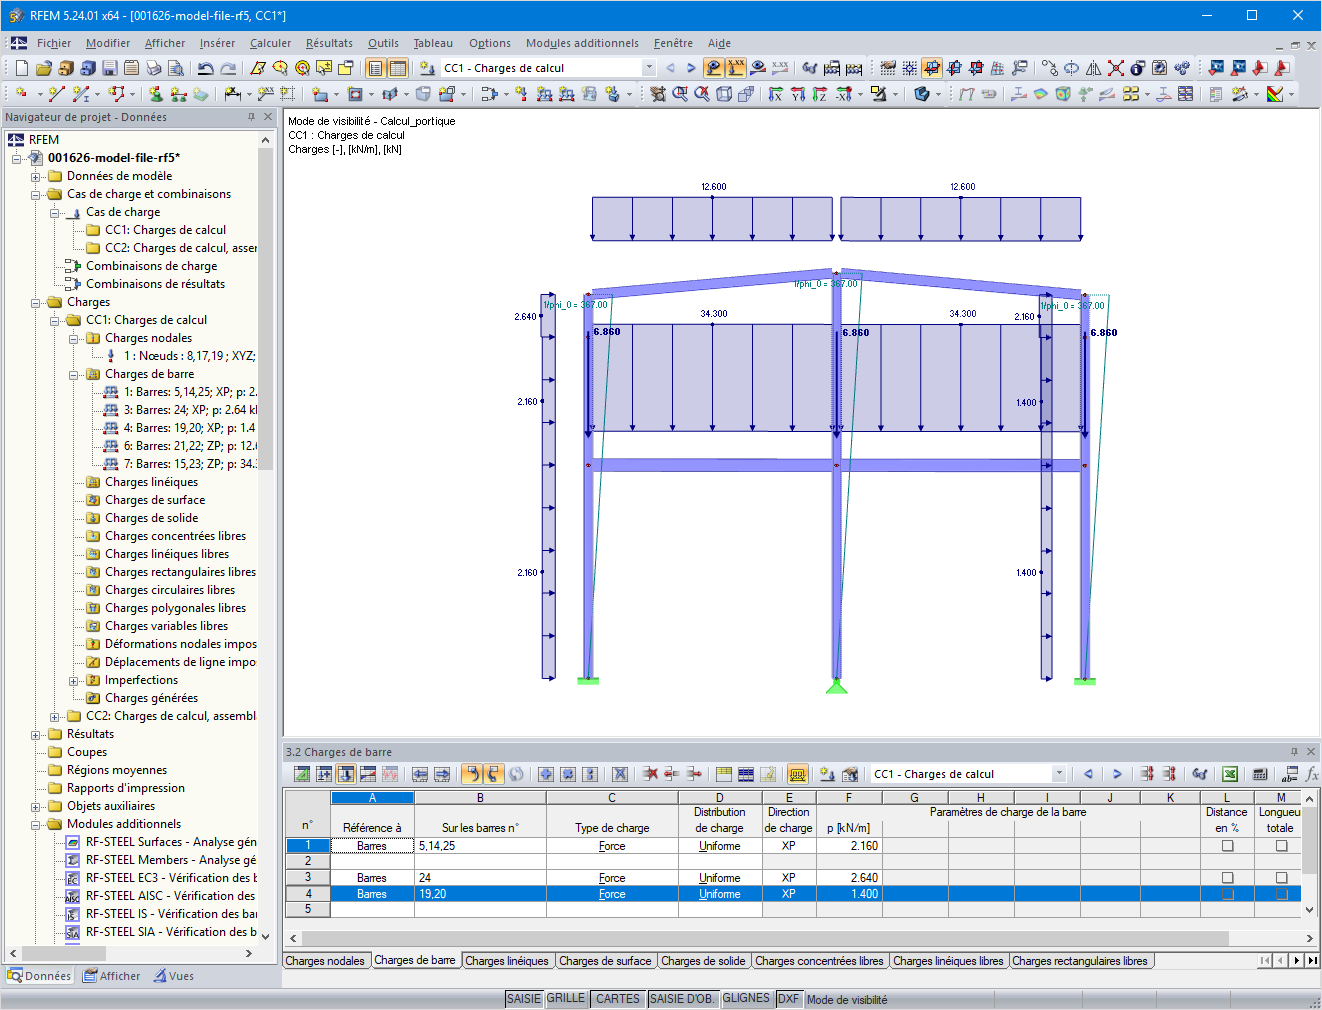This screenshot has height=1010, width=1322.
Task: Open the Fichier menu
Action: pyautogui.click(x=54, y=43)
